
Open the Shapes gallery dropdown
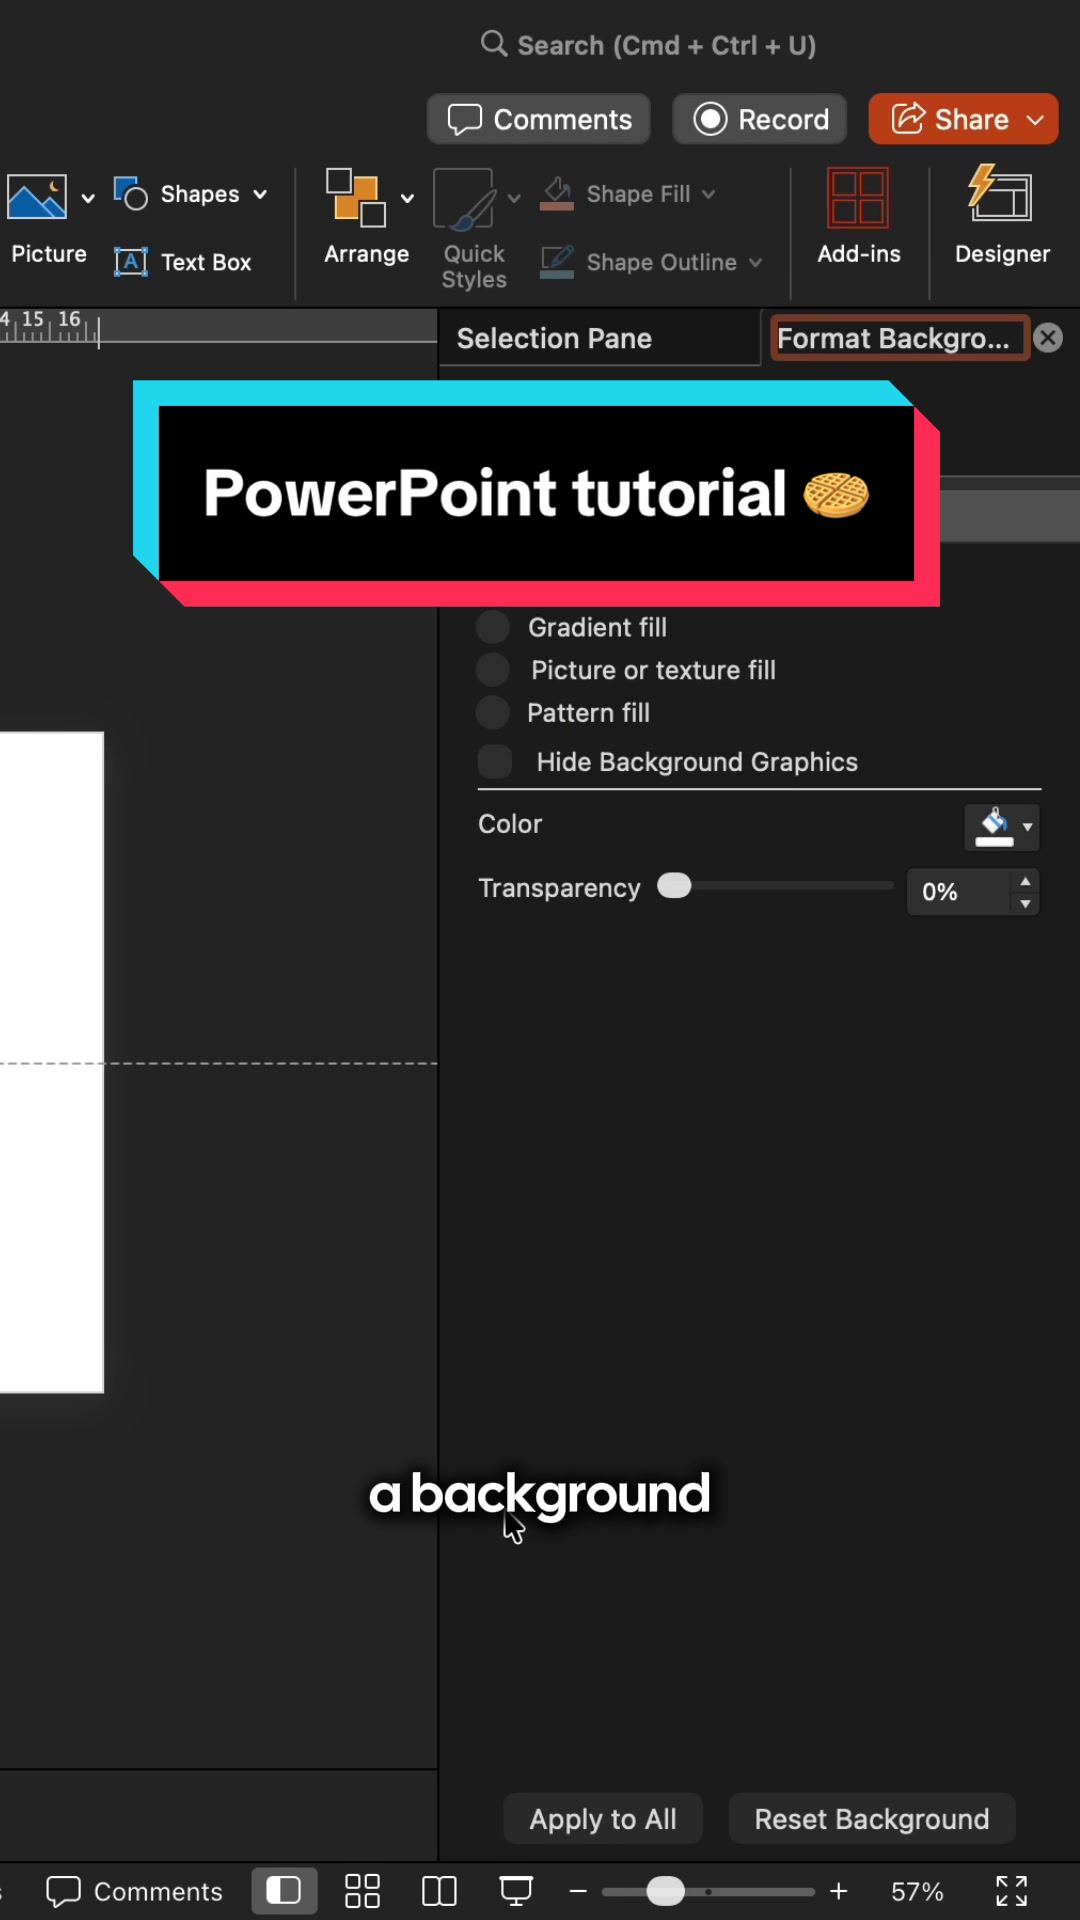click(x=260, y=194)
